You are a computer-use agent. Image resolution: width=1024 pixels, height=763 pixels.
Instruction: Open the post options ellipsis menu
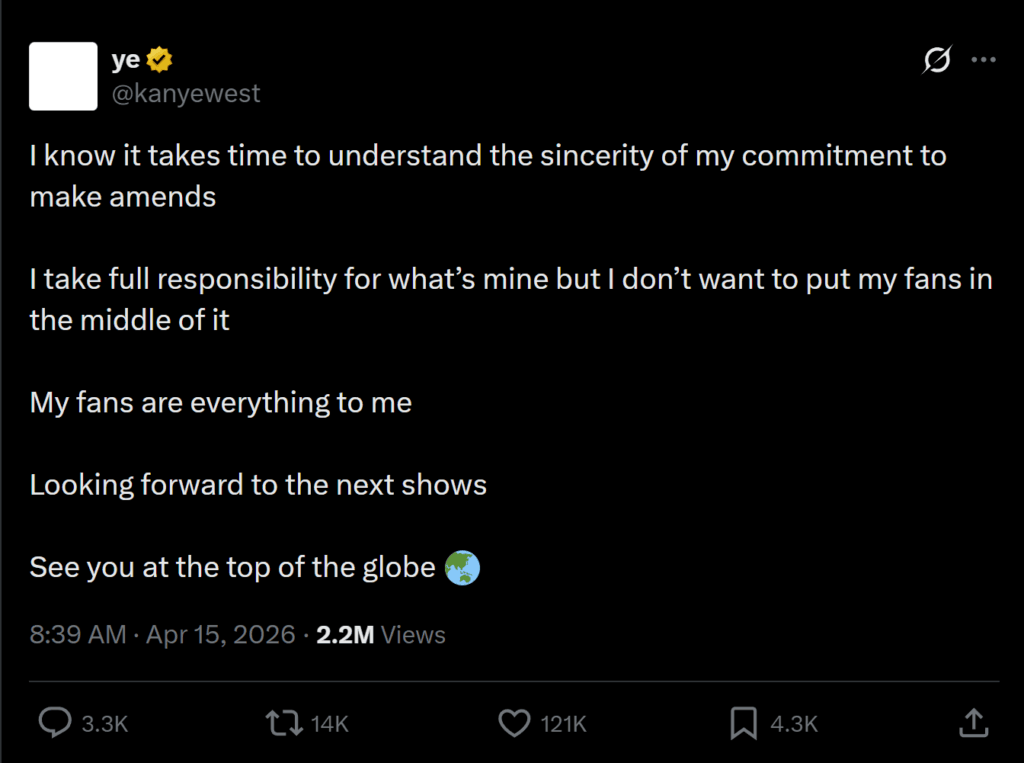984,58
